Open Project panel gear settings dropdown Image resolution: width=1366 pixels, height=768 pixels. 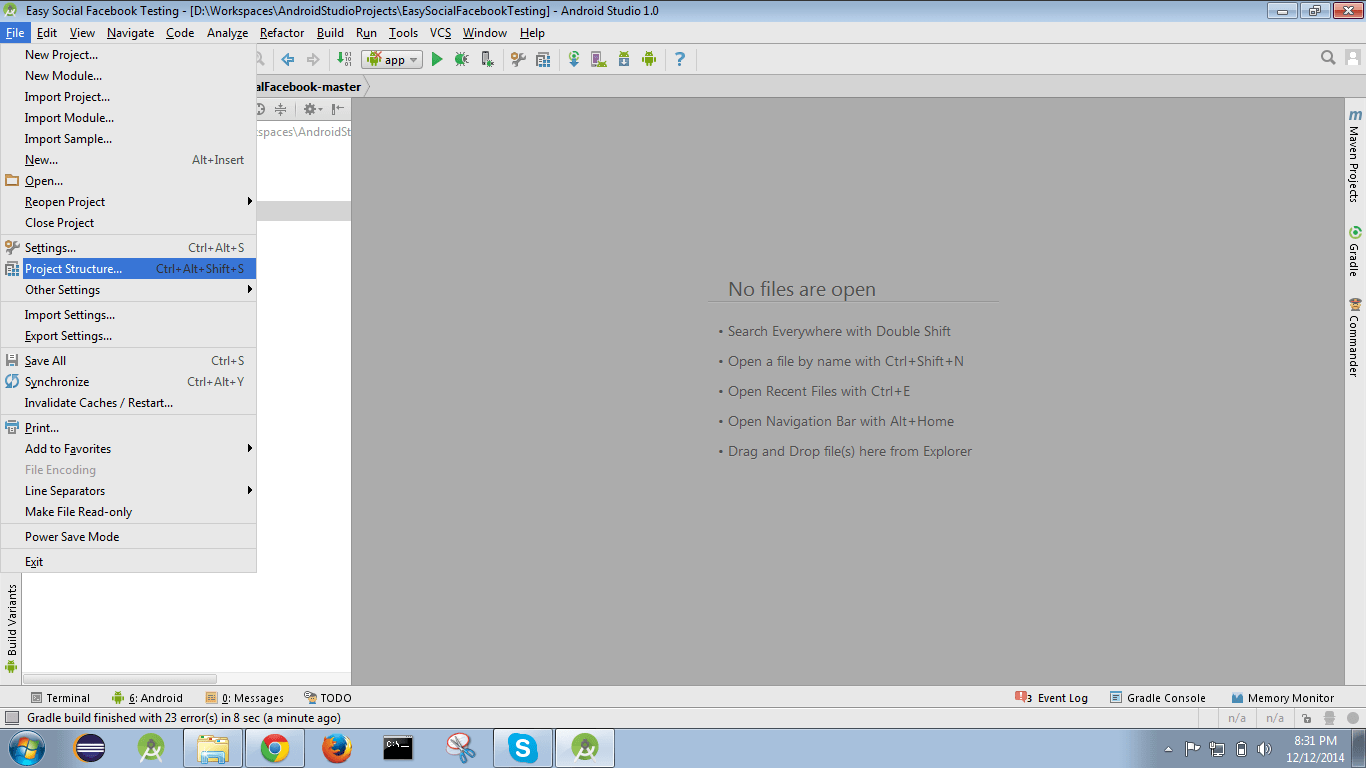click(x=311, y=109)
